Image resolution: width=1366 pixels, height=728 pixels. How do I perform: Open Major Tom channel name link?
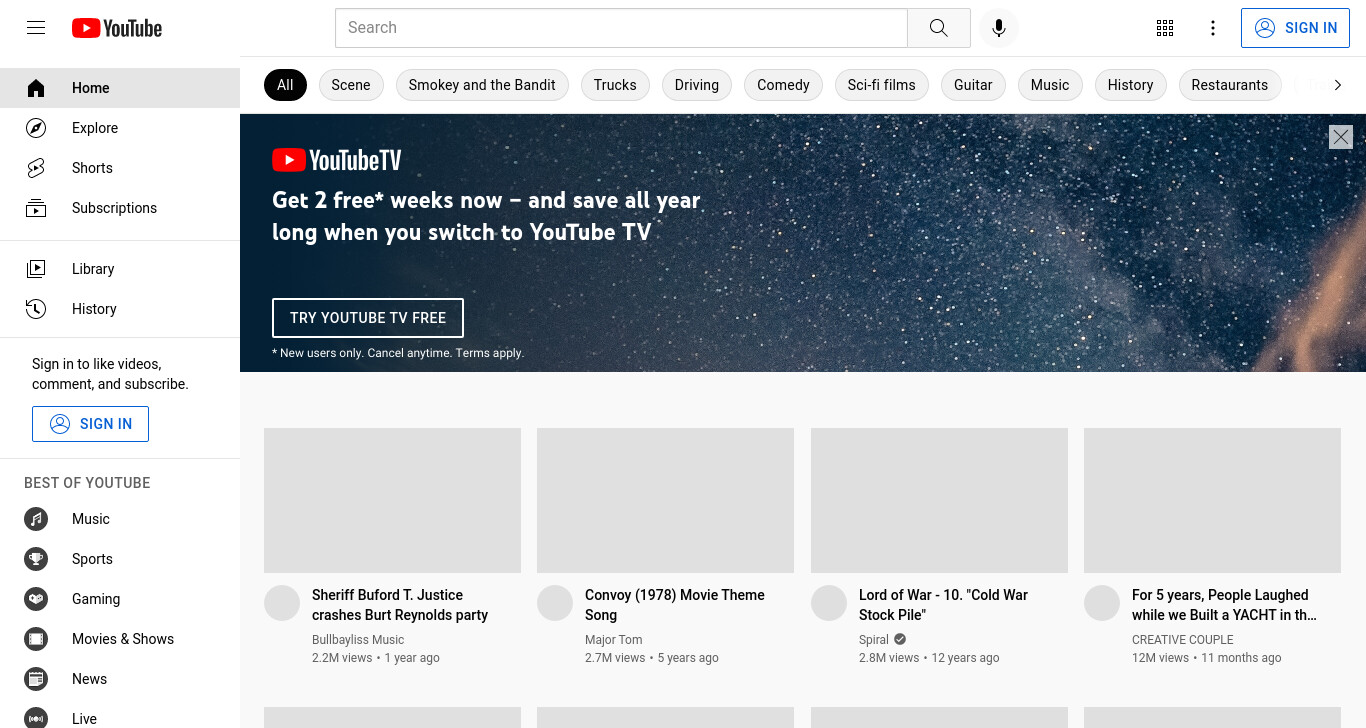tap(614, 640)
